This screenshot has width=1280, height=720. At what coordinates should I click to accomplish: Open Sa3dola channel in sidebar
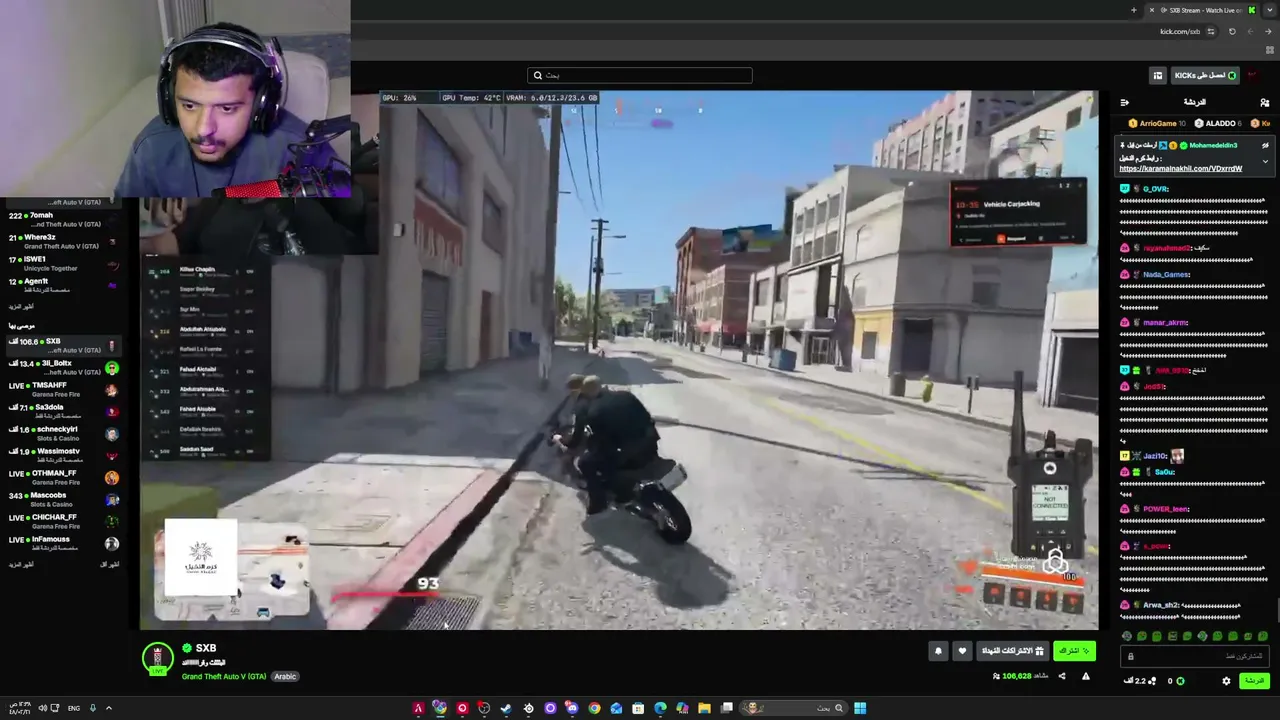[x=62, y=411]
